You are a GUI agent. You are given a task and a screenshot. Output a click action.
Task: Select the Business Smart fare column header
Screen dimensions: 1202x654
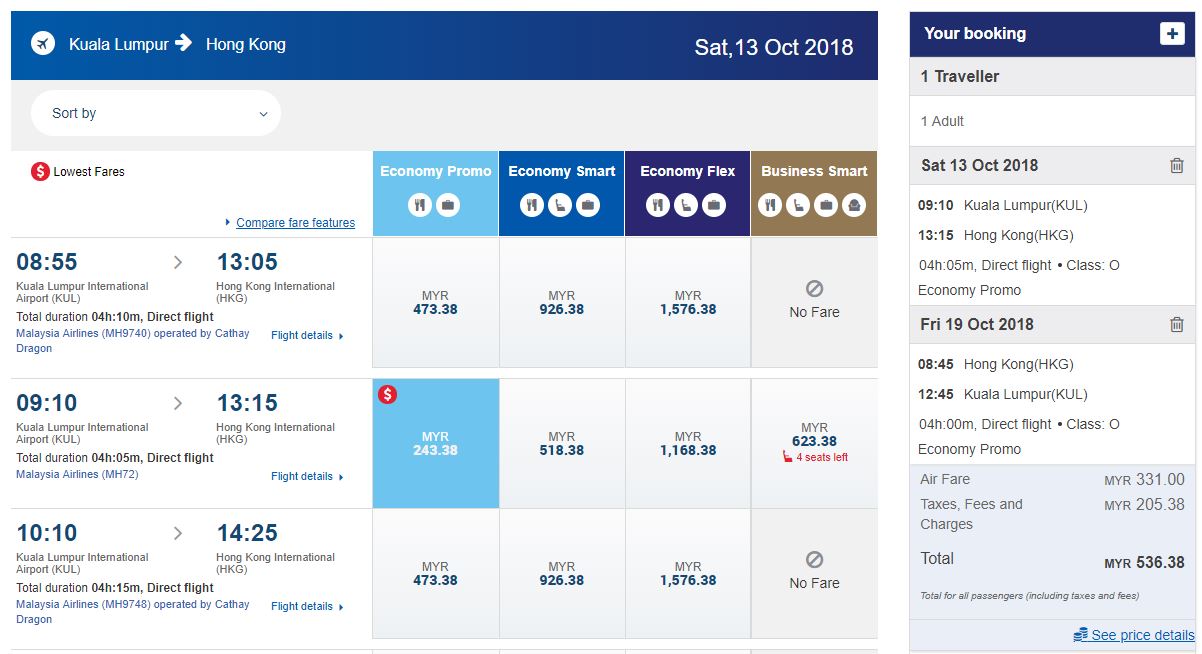(814, 172)
